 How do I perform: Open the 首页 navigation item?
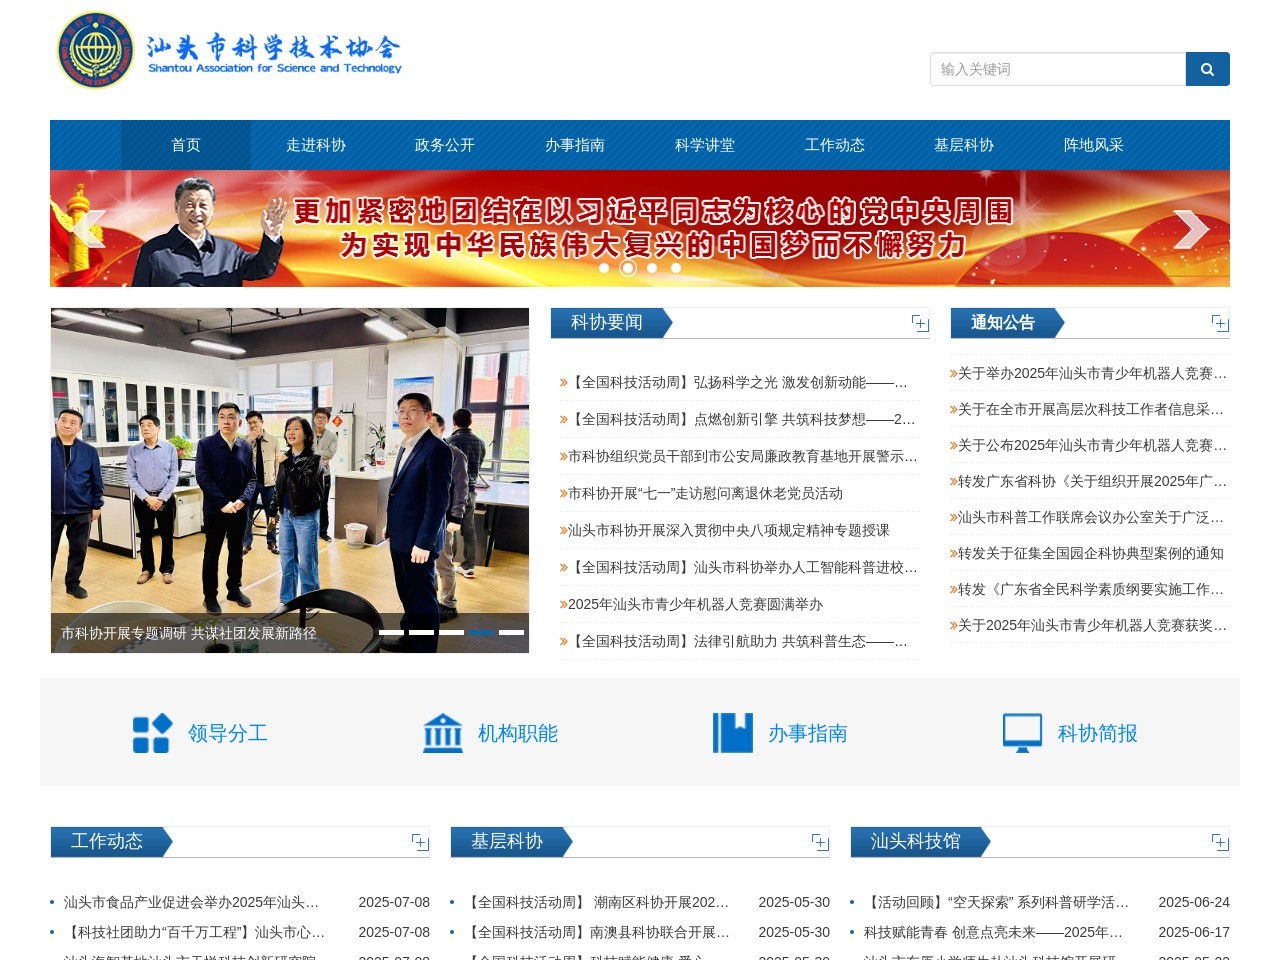[185, 145]
